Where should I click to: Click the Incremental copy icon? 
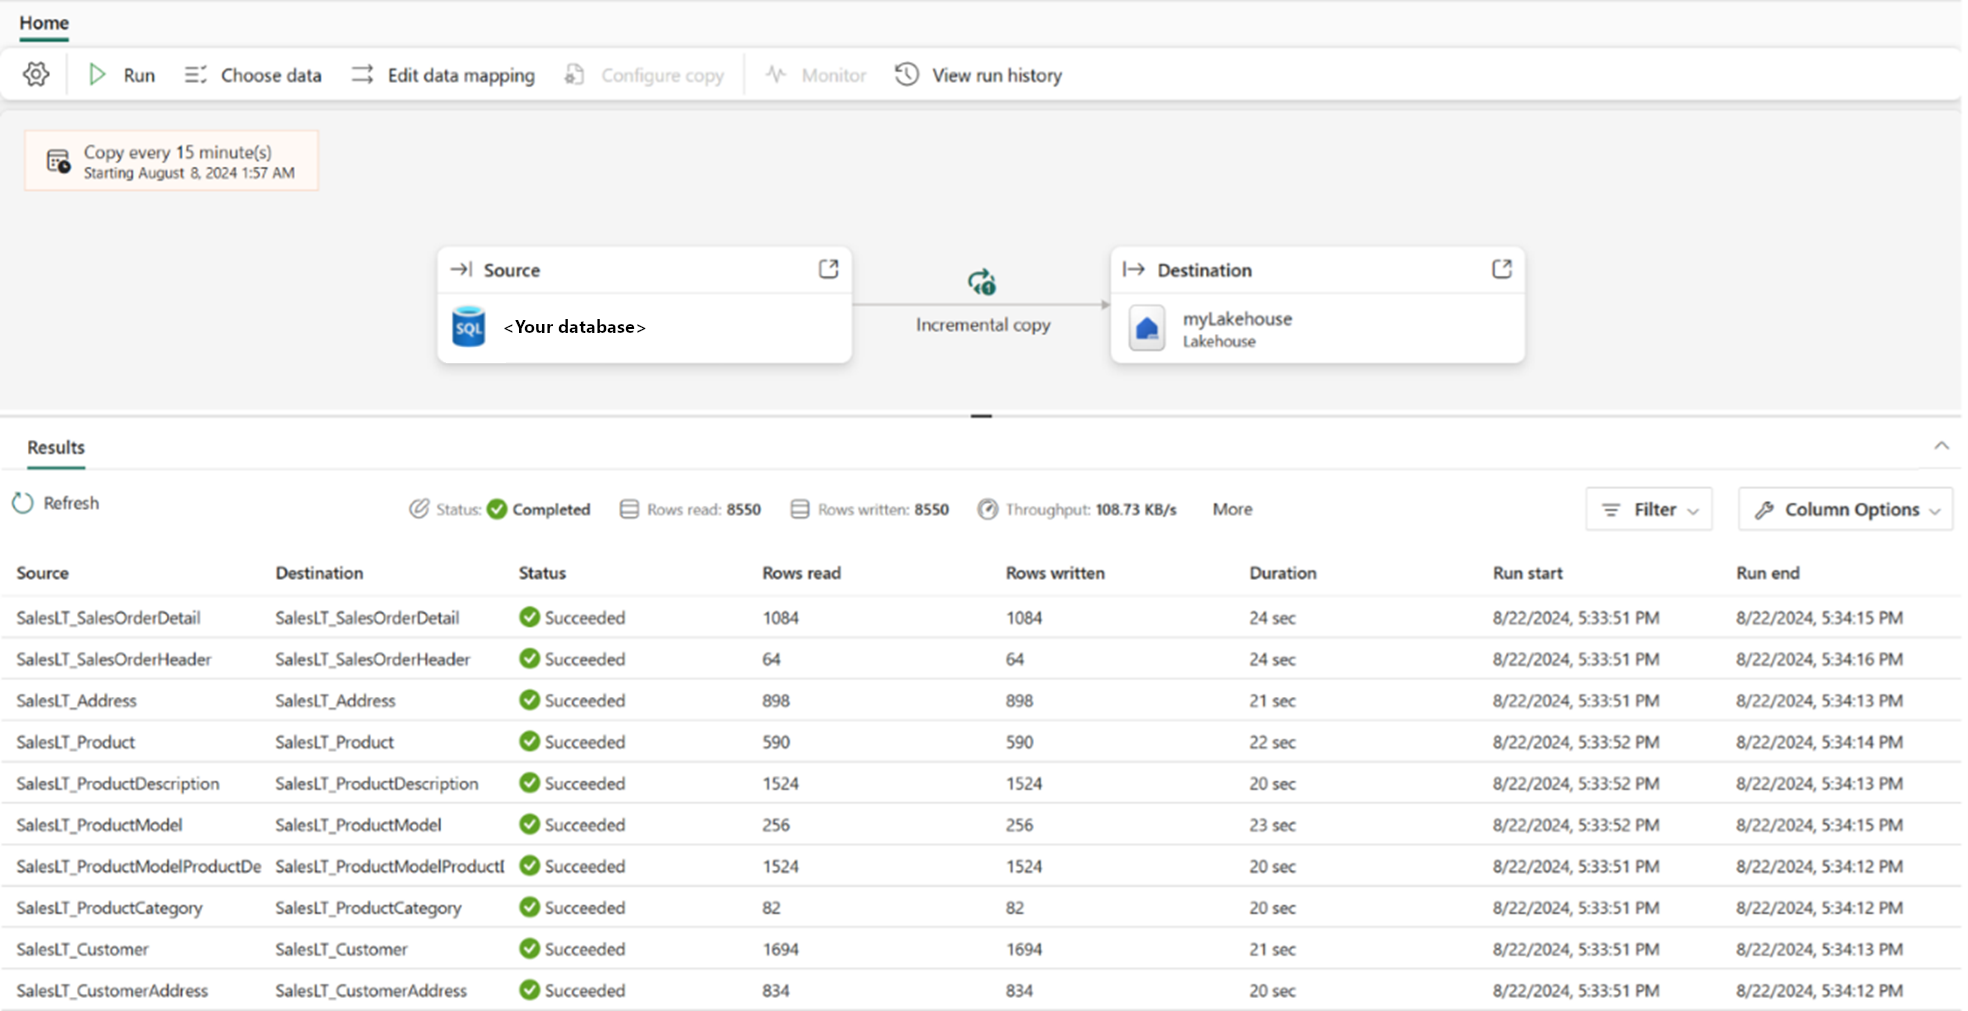(x=982, y=283)
